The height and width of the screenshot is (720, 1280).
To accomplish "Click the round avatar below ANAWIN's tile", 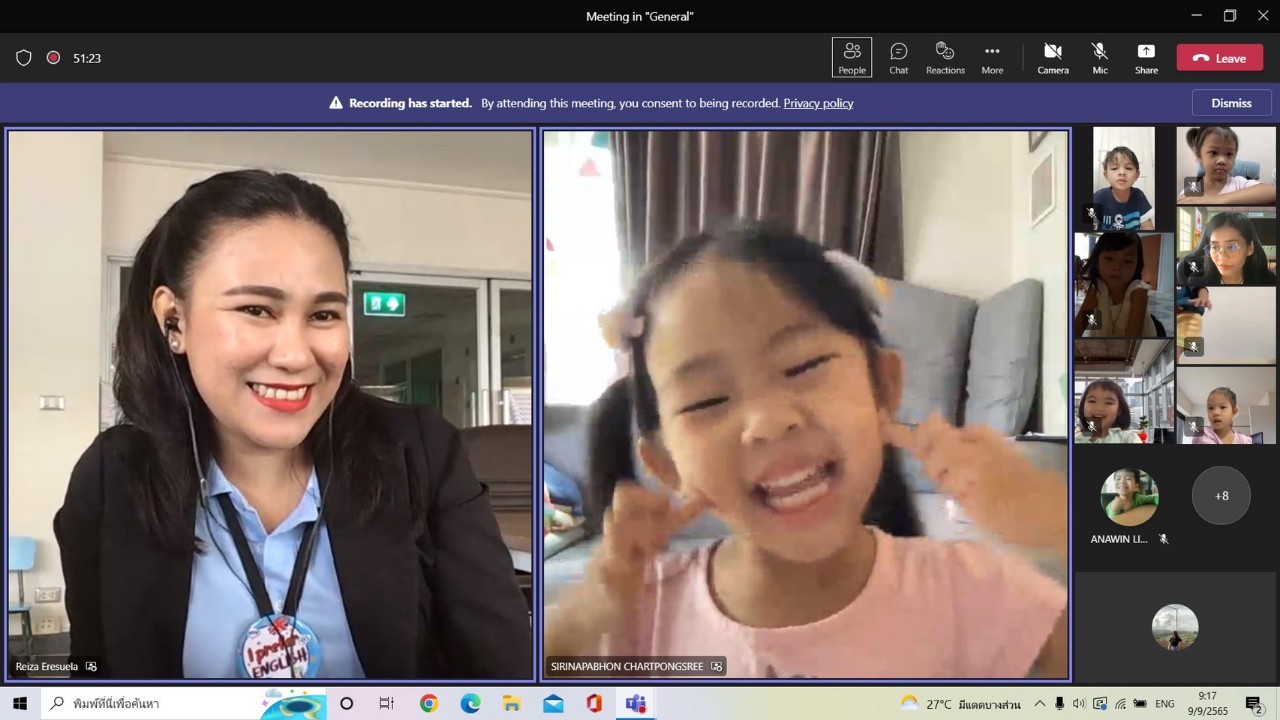I will 1175,627.
